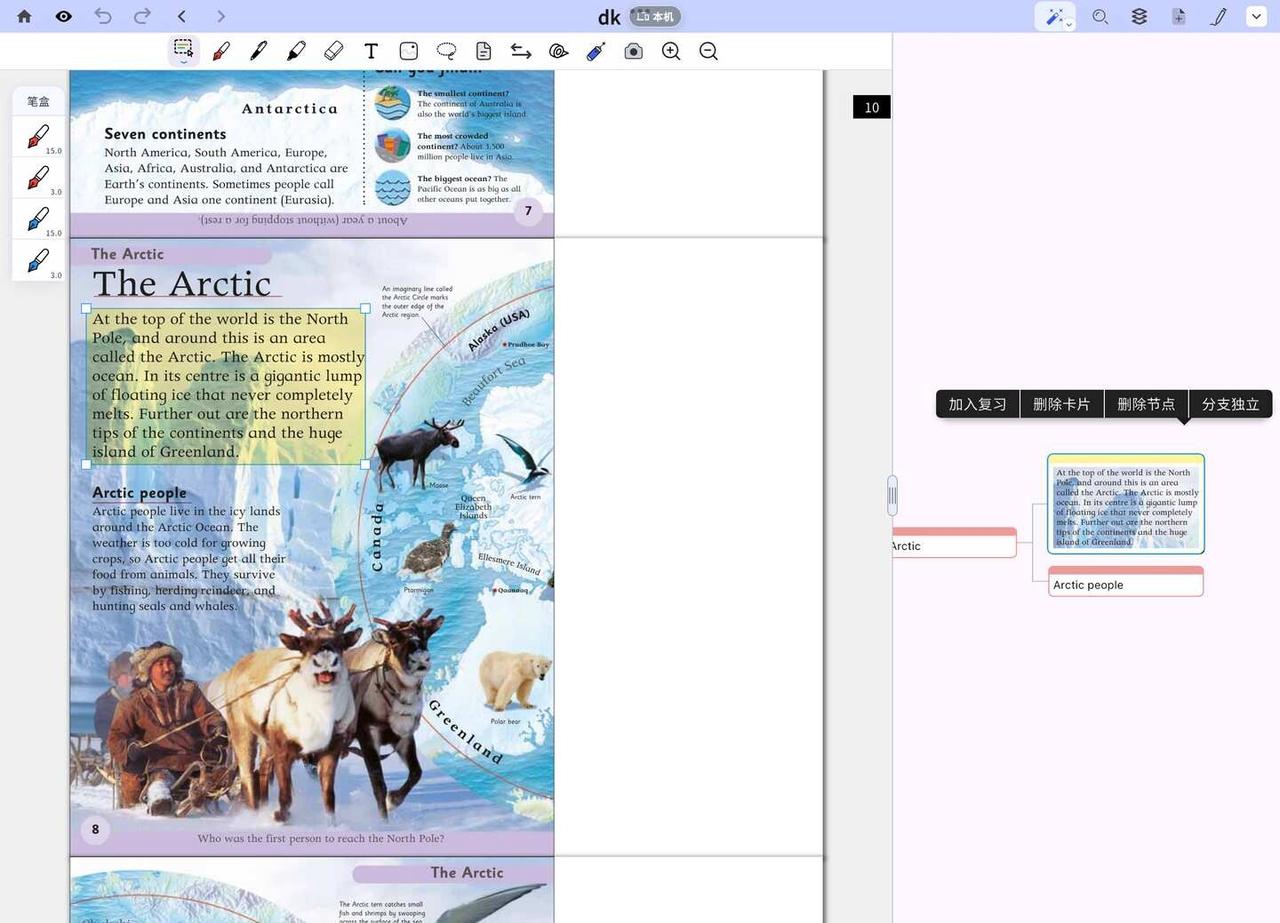Click the 笔盒 pen box header
Image resolution: width=1280 pixels, height=923 pixels.
[38, 101]
